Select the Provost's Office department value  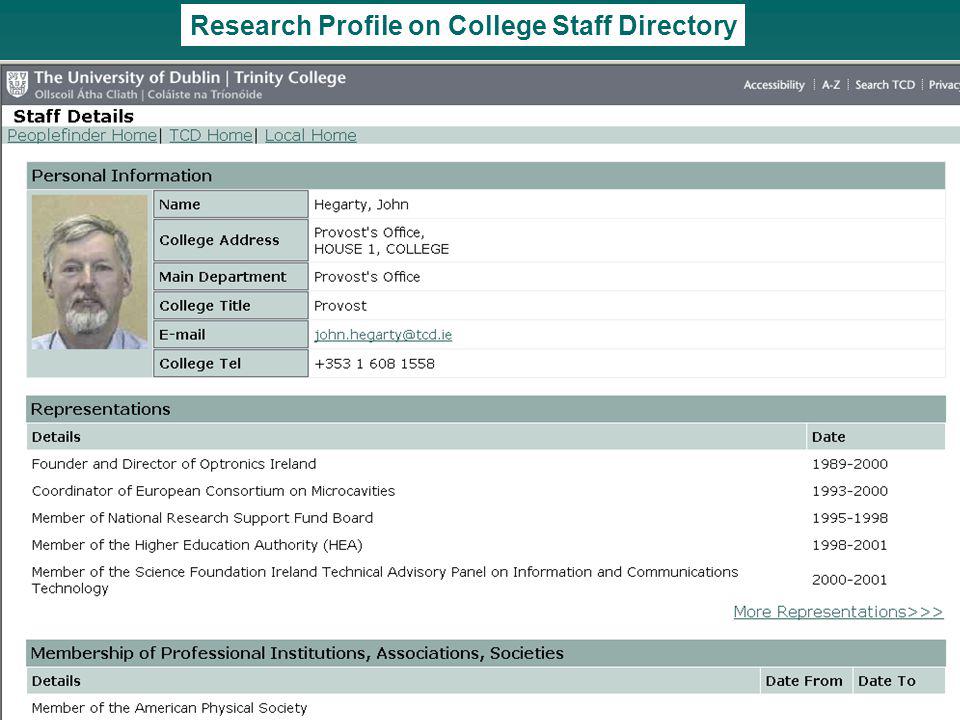tap(367, 277)
